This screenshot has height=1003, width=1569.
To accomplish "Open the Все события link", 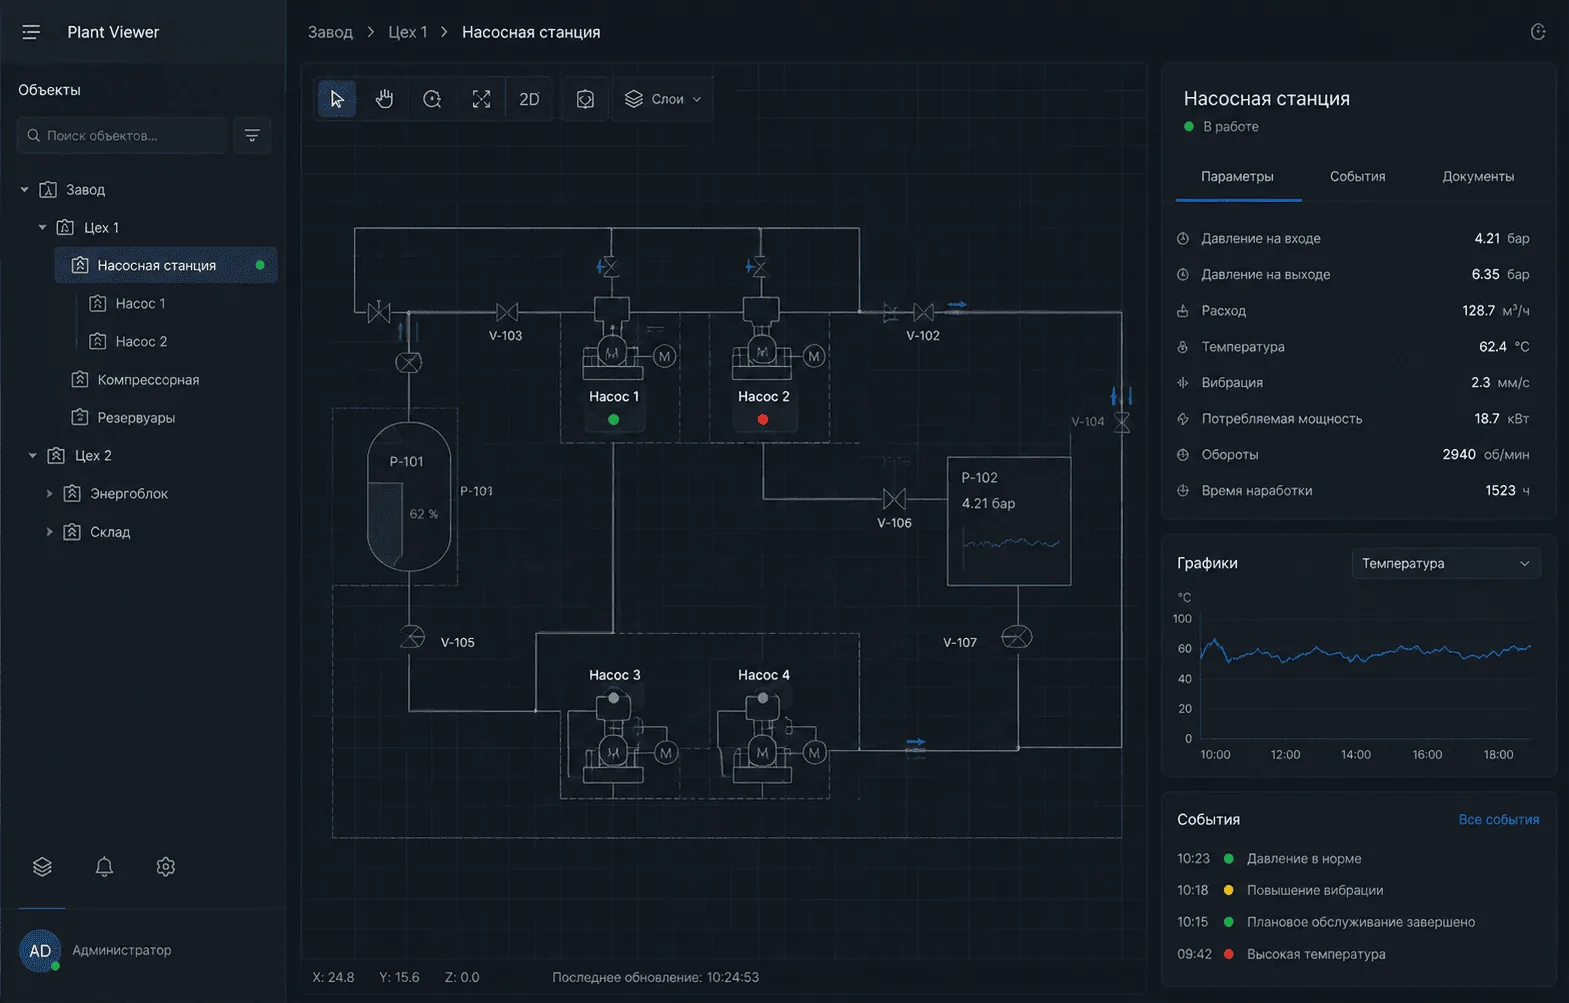I will (x=1498, y=819).
